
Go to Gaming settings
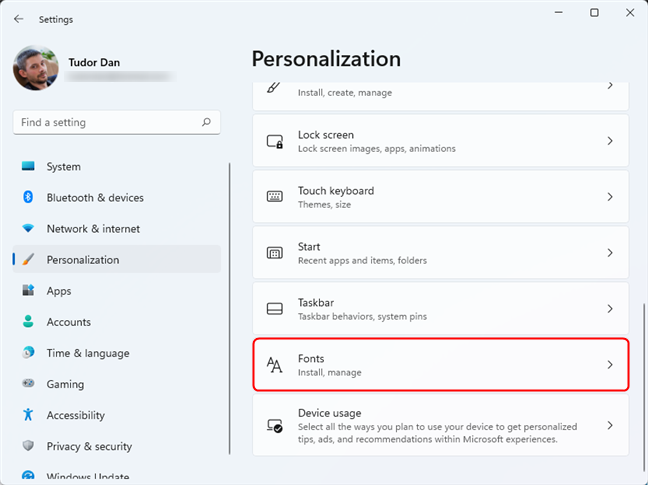click(117, 384)
